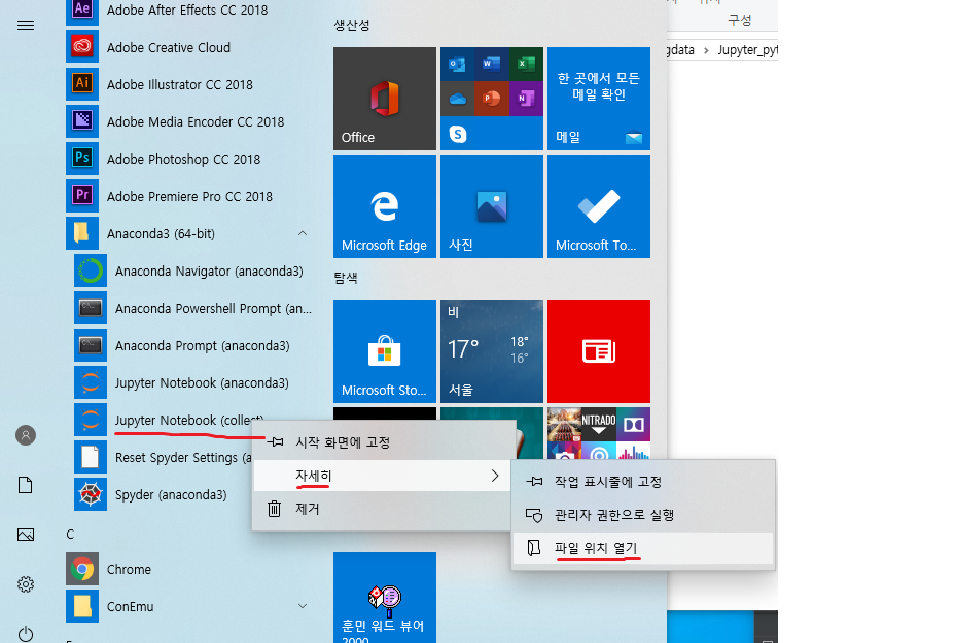This screenshot has width=960, height=643.
Task: Open the 훈민 워드 뷰어 tile
Action: pos(384,598)
